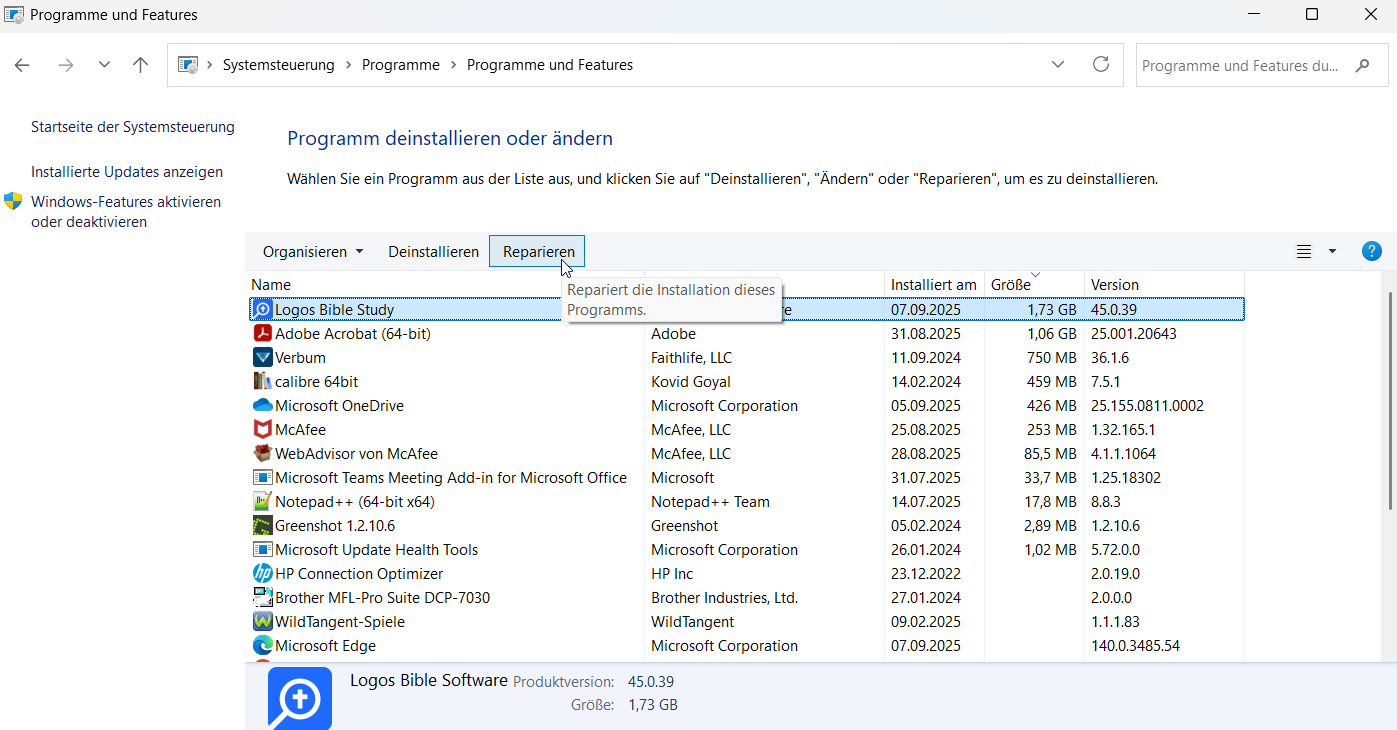Viewport: 1397px width, 730px height.
Task: Sort by Installiert am column header
Action: coord(934,284)
